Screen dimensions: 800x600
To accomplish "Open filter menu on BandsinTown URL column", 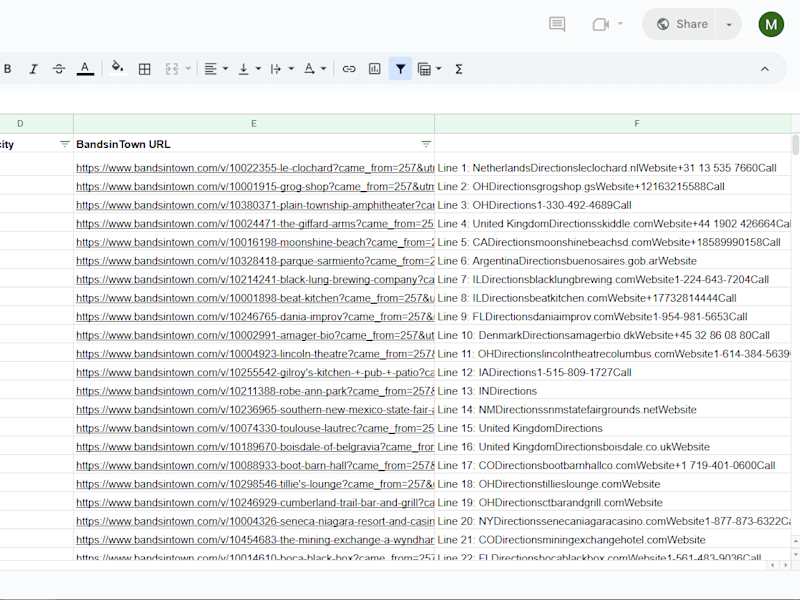I will pos(426,144).
